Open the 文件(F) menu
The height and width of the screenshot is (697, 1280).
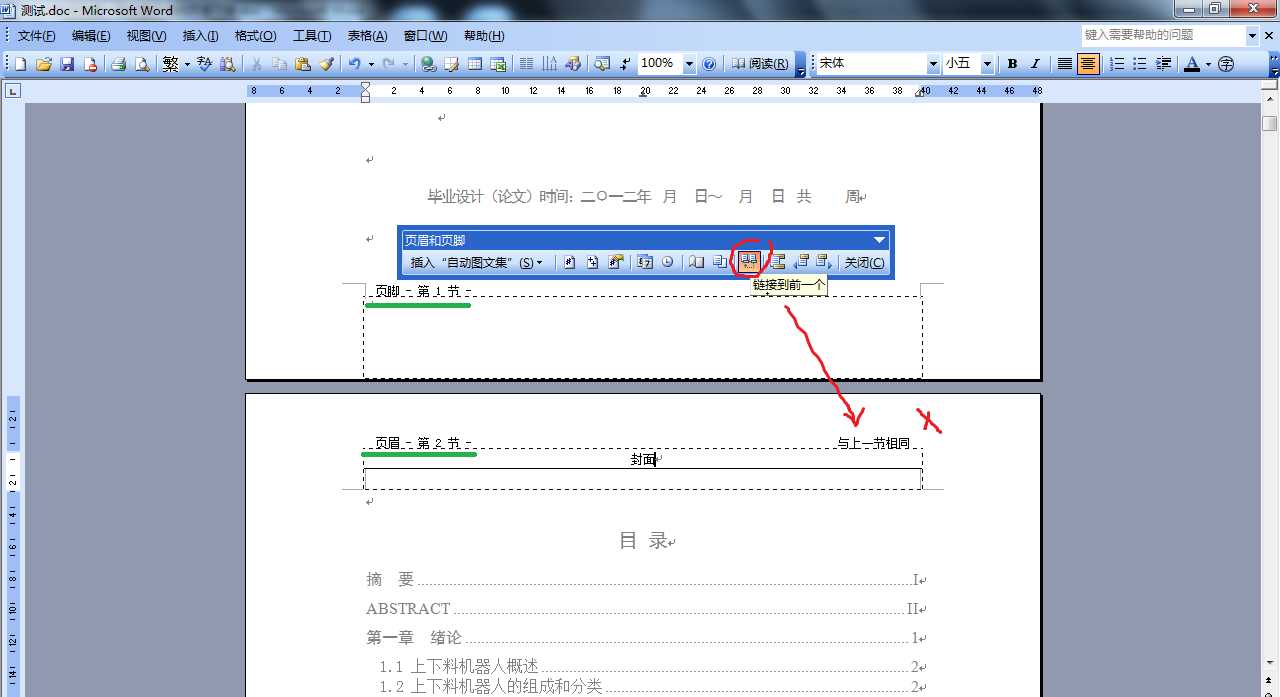[37, 36]
